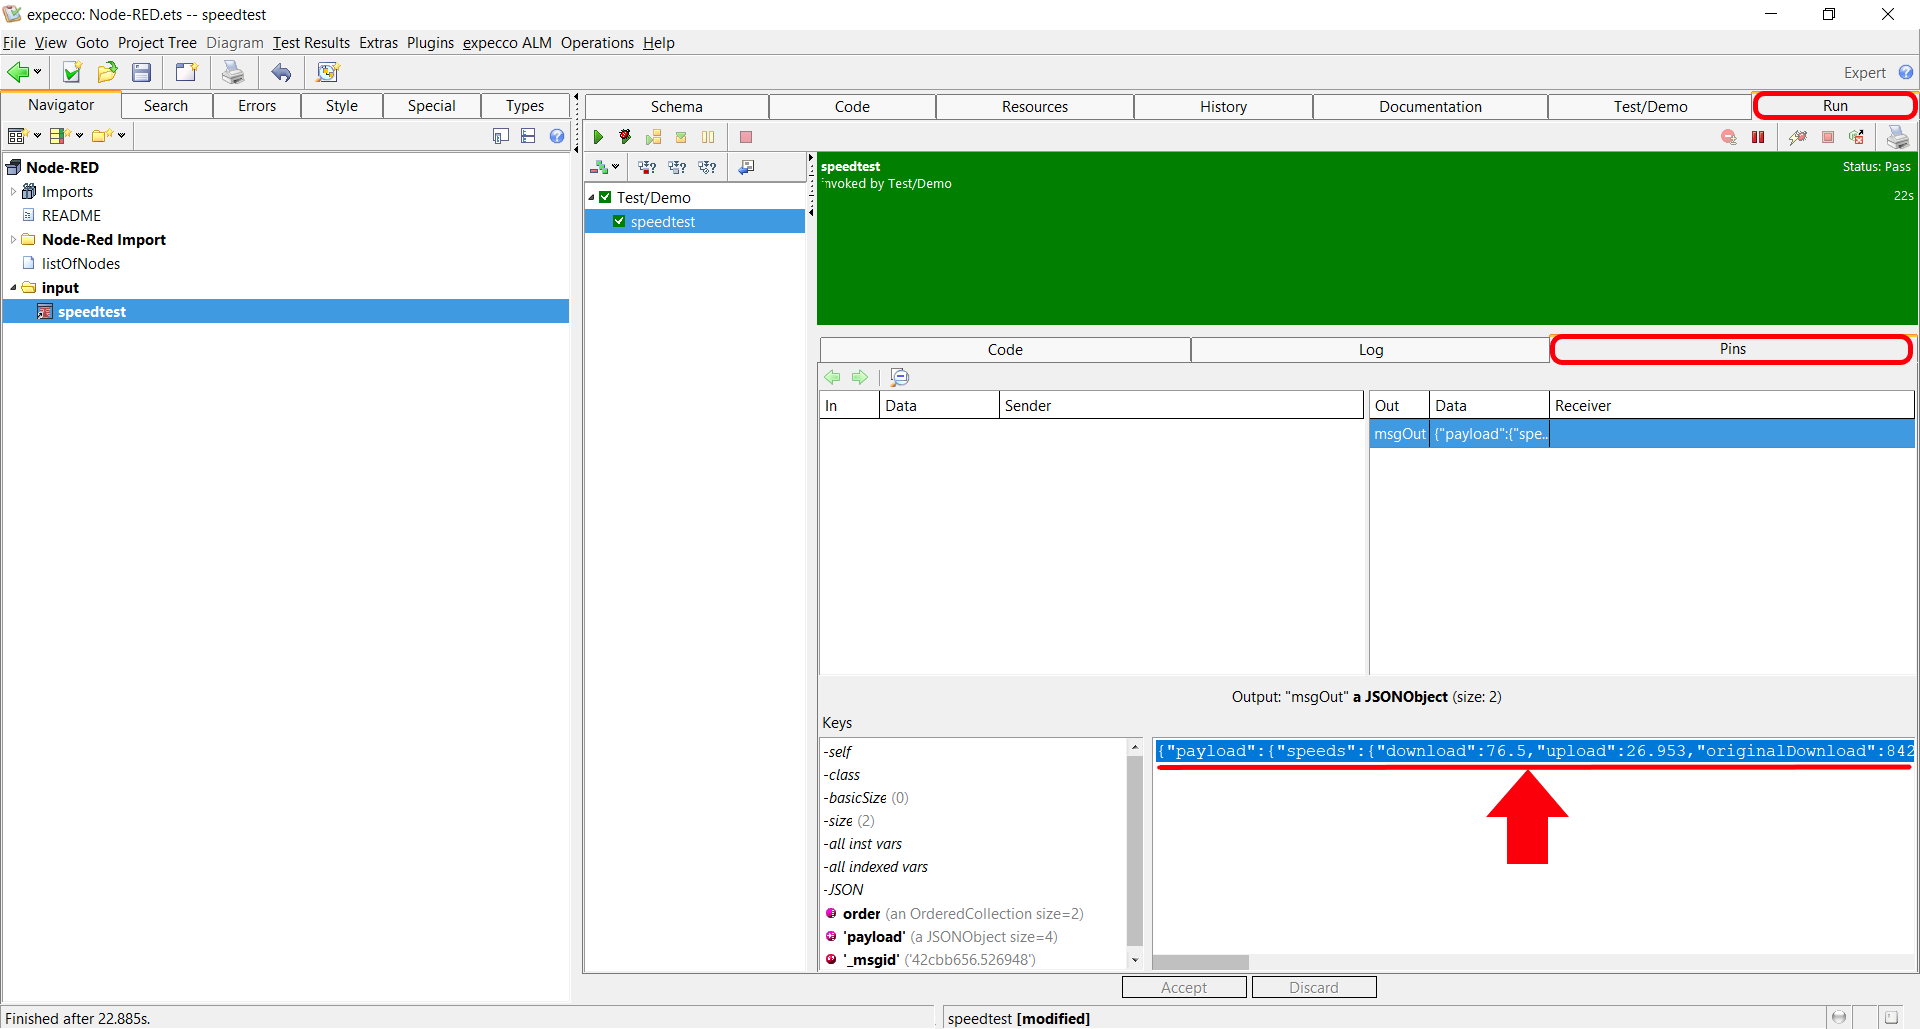Image resolution: width=1920 pixels, height=1029 pixels.
Task: Click the red Stop execution square
Action: 745,137
